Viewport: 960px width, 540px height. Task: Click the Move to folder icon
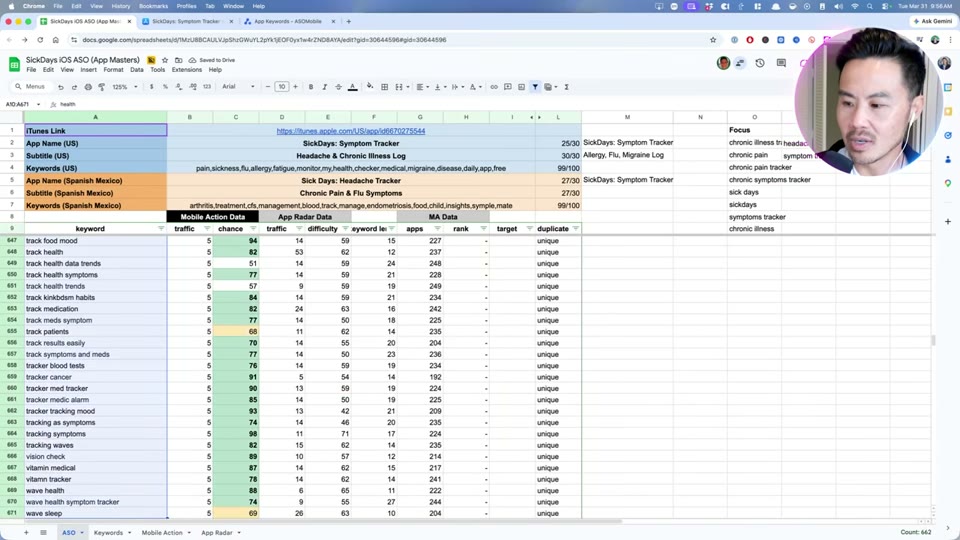179,60
